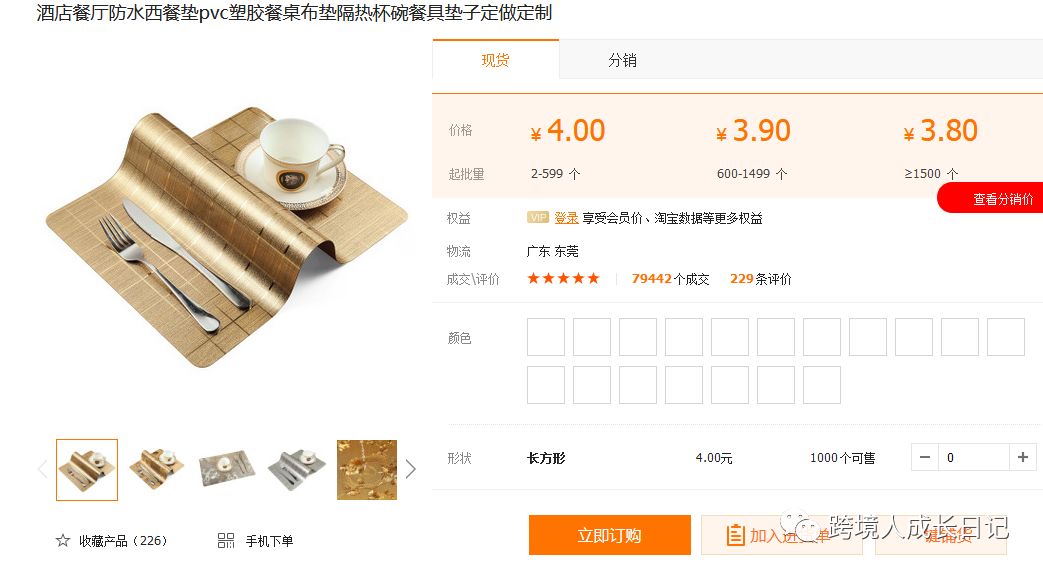Click the clipboard icon on 加入进货单
Screen dimensions: 1043x573
(735, 535)
